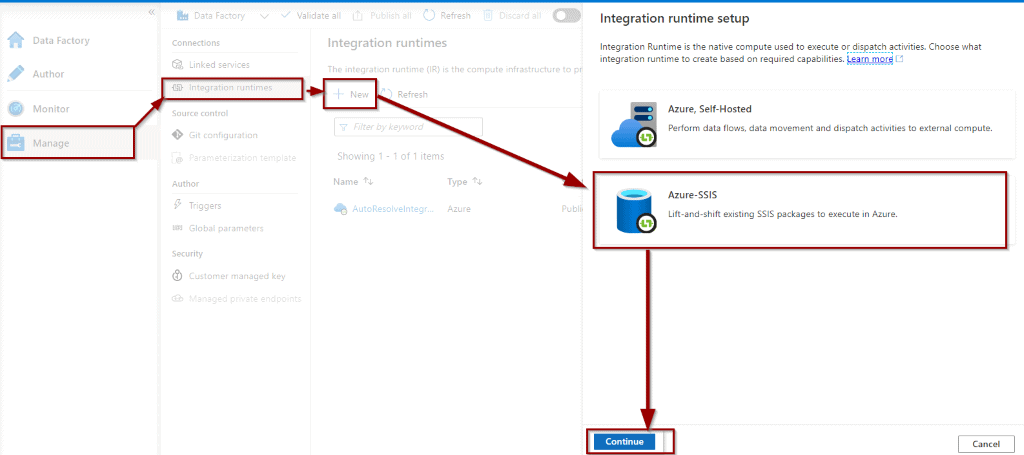Open the Monitor gauge icon
Image resolution: width=1024 pixels, height=455 pixels.
coord(16,108)
